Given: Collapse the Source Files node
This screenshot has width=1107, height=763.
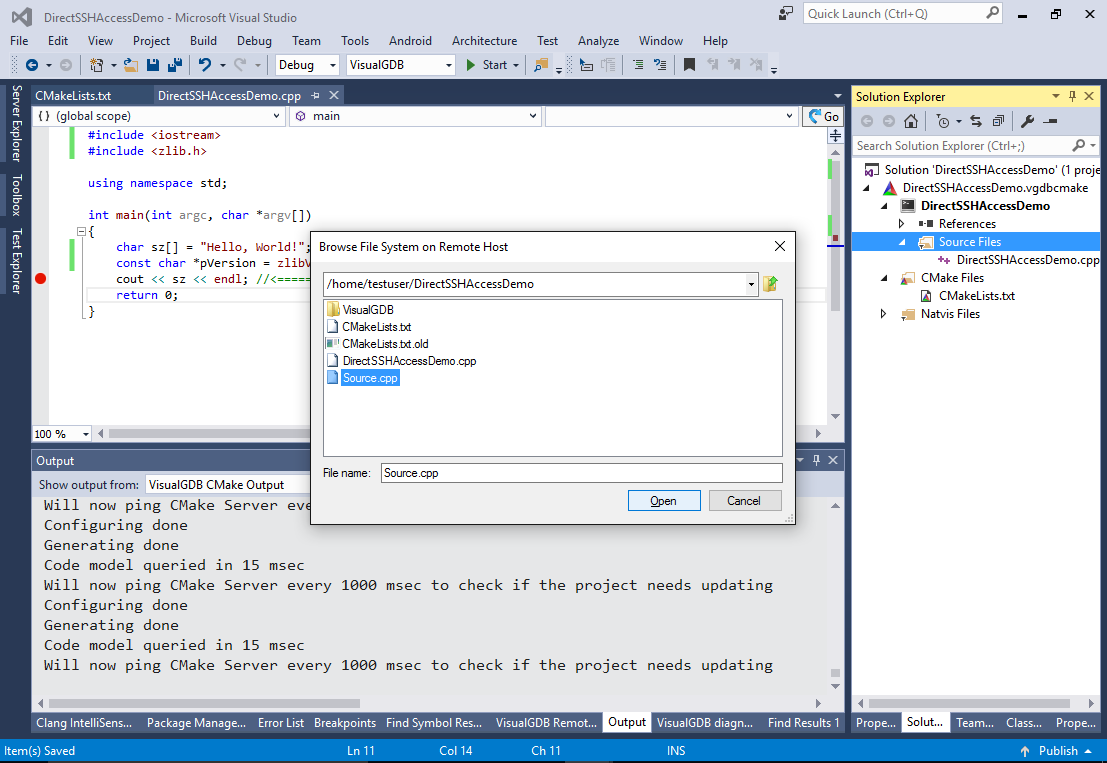Looking at the screenshot, I should [x=902, y=242].
